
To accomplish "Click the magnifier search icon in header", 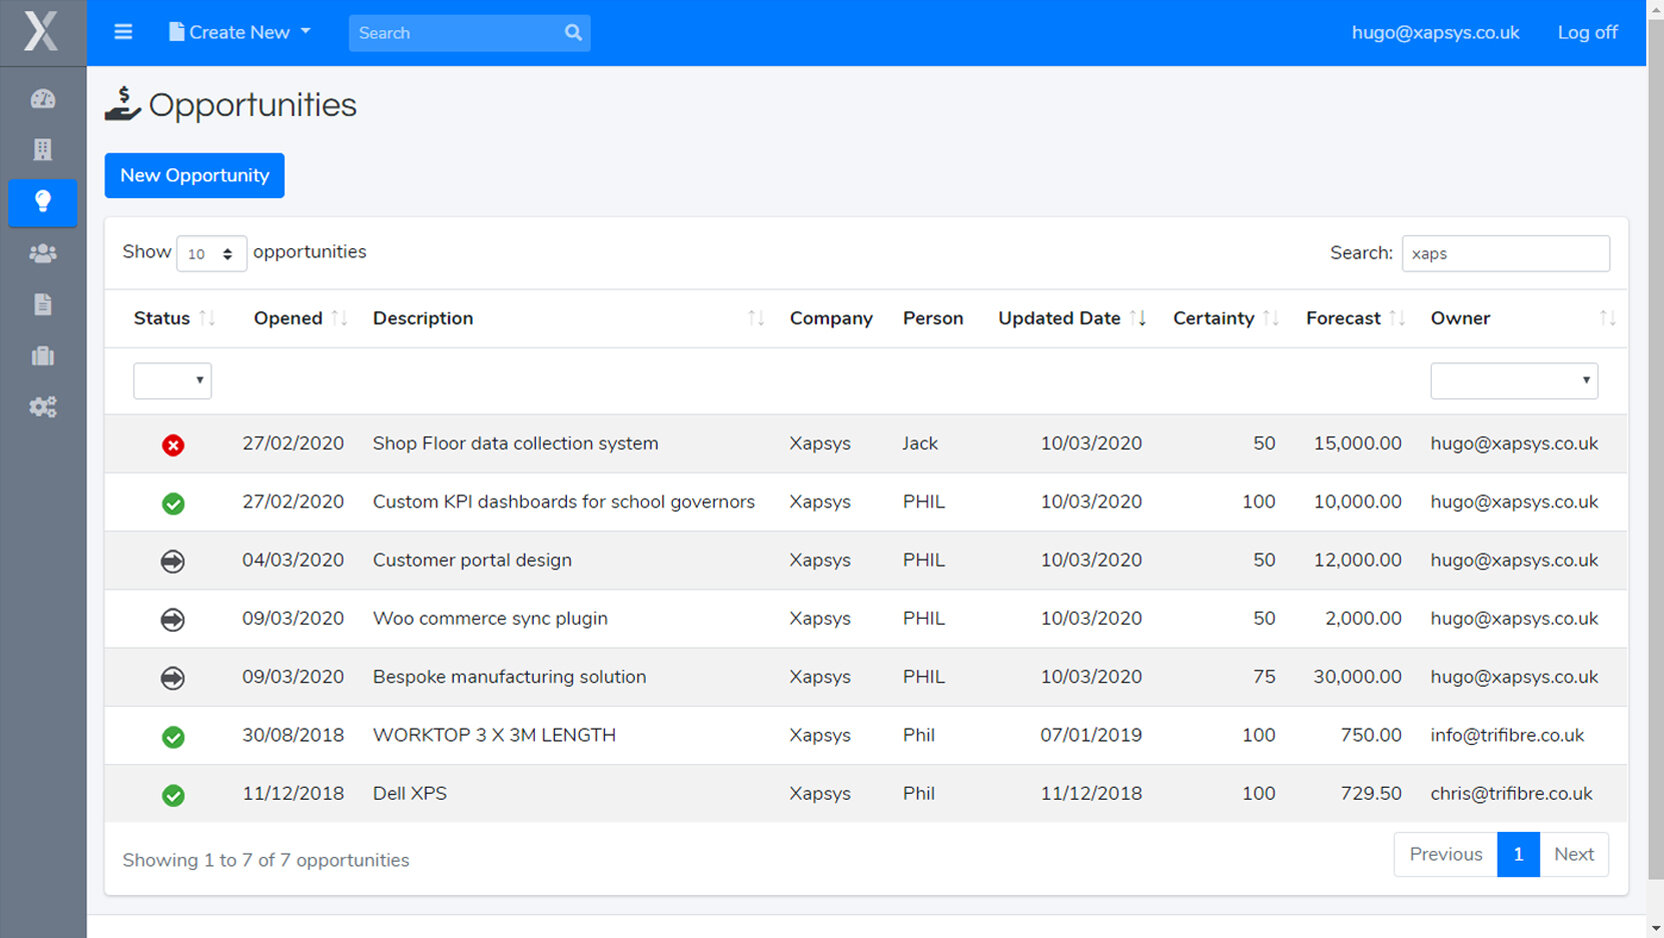I will pos(573,33).
